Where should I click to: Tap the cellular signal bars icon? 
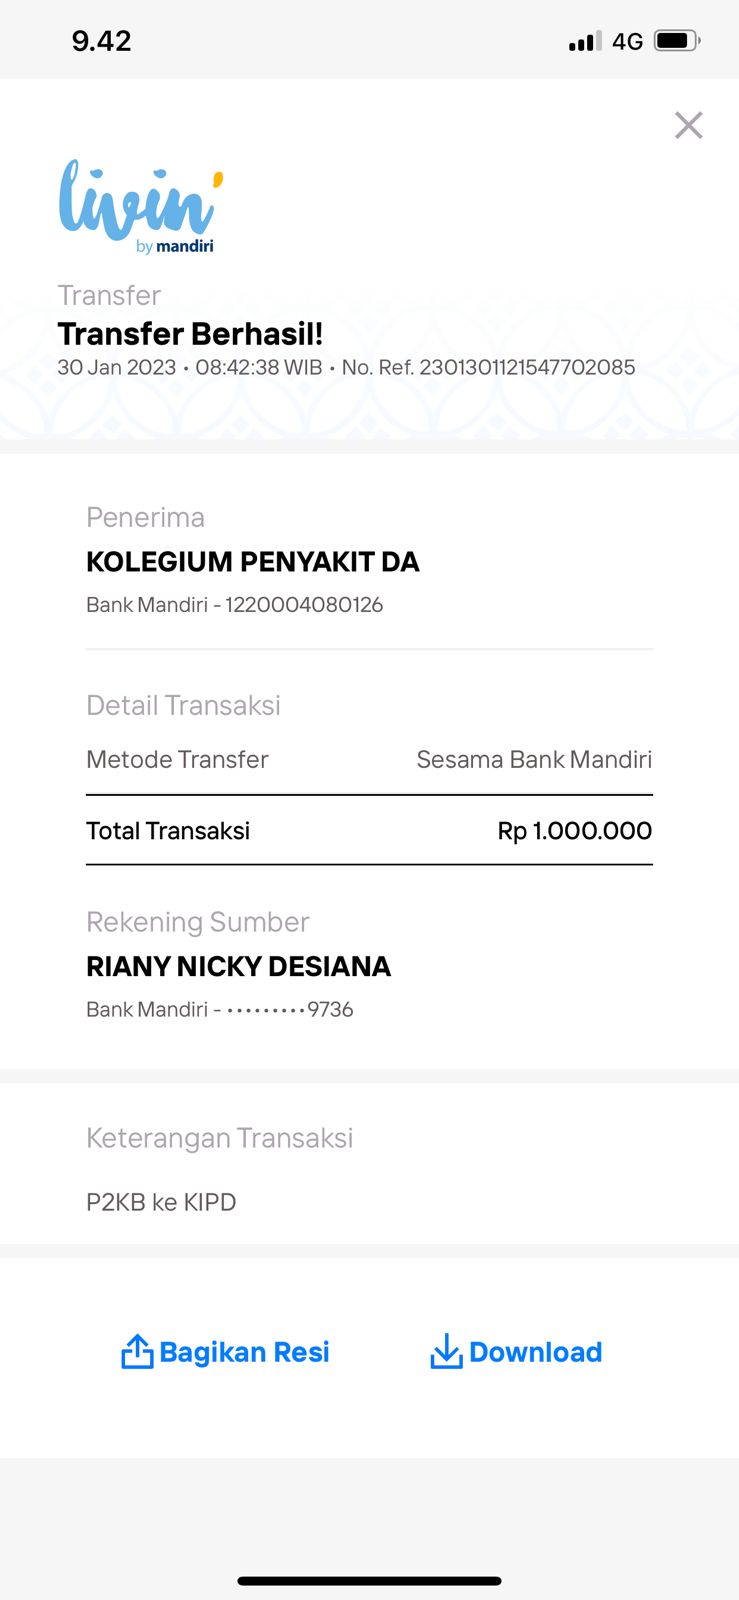[x=585, y=41]
